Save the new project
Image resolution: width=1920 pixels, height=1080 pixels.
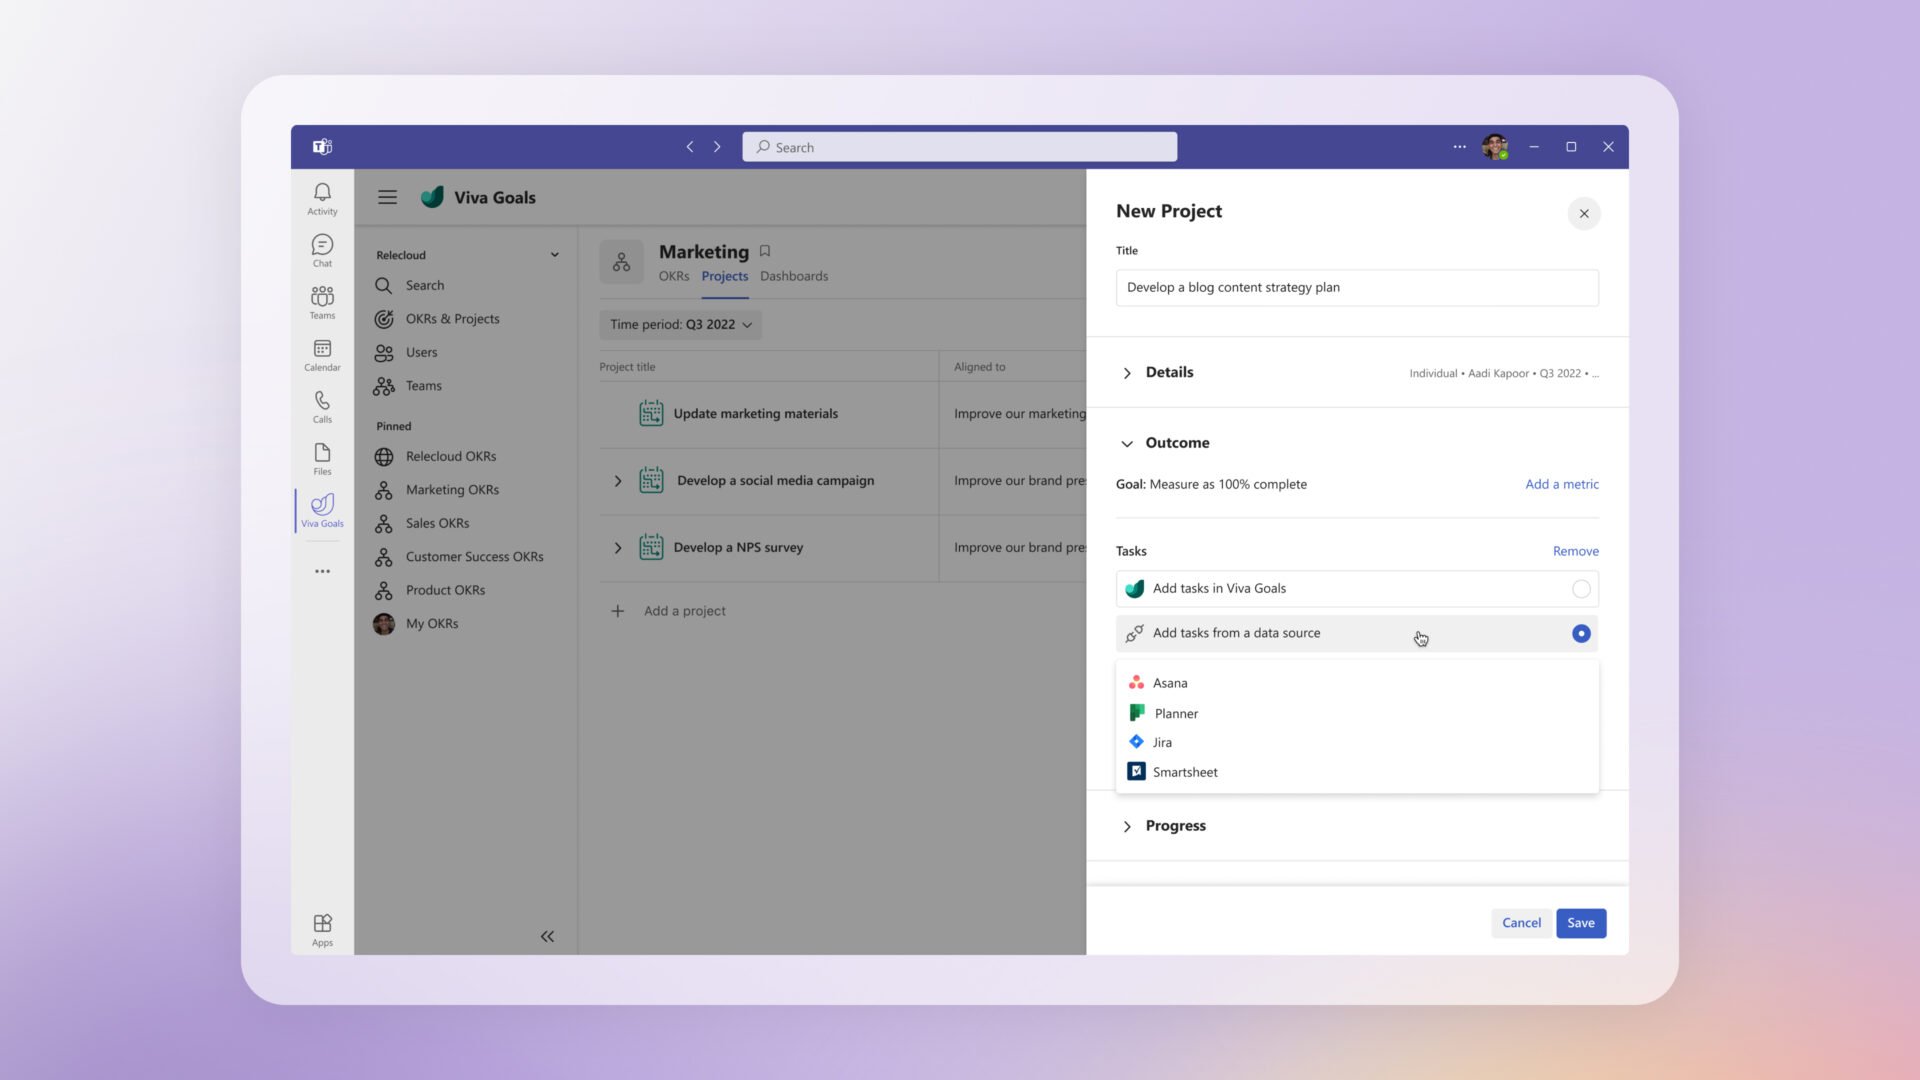[x=1581, y=923]
